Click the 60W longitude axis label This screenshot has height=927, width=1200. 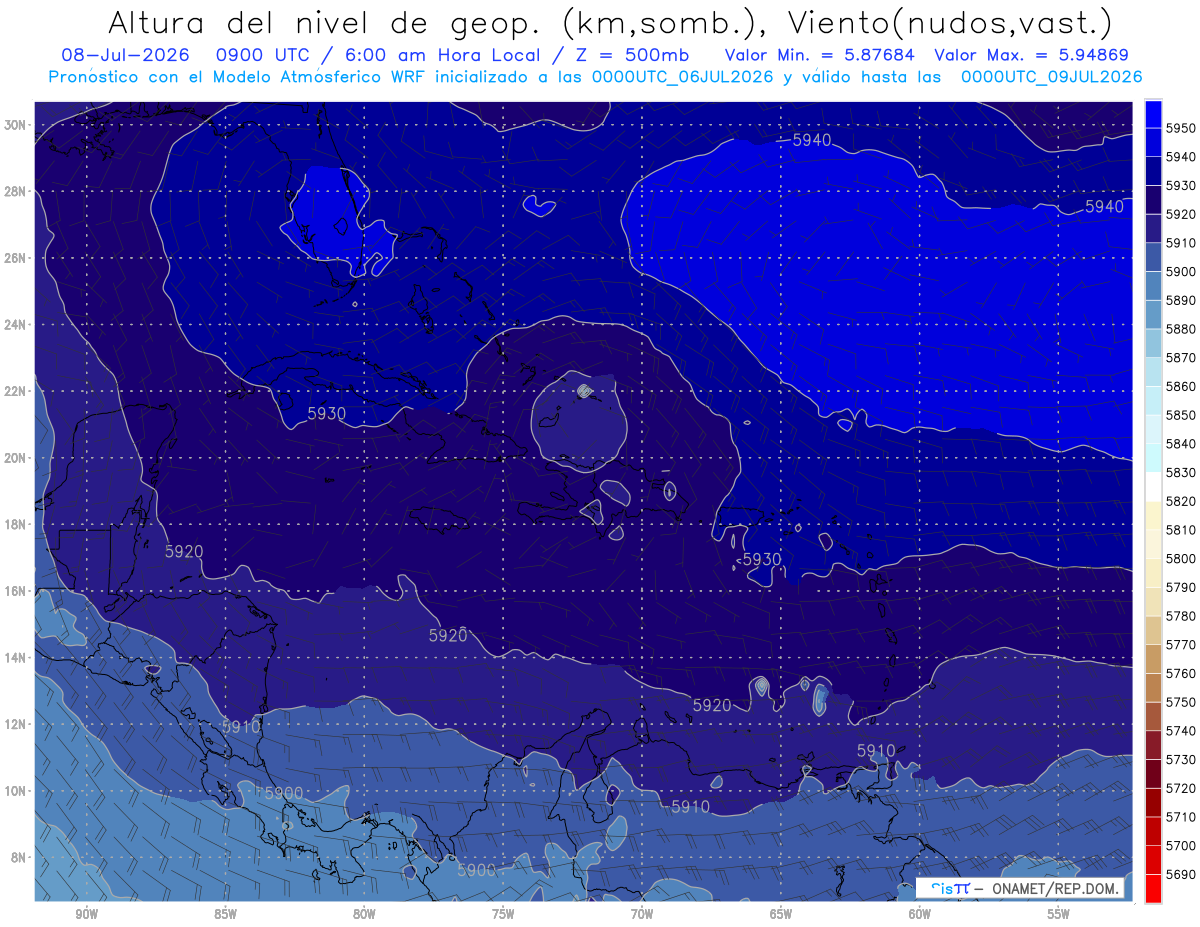point(920,914)
